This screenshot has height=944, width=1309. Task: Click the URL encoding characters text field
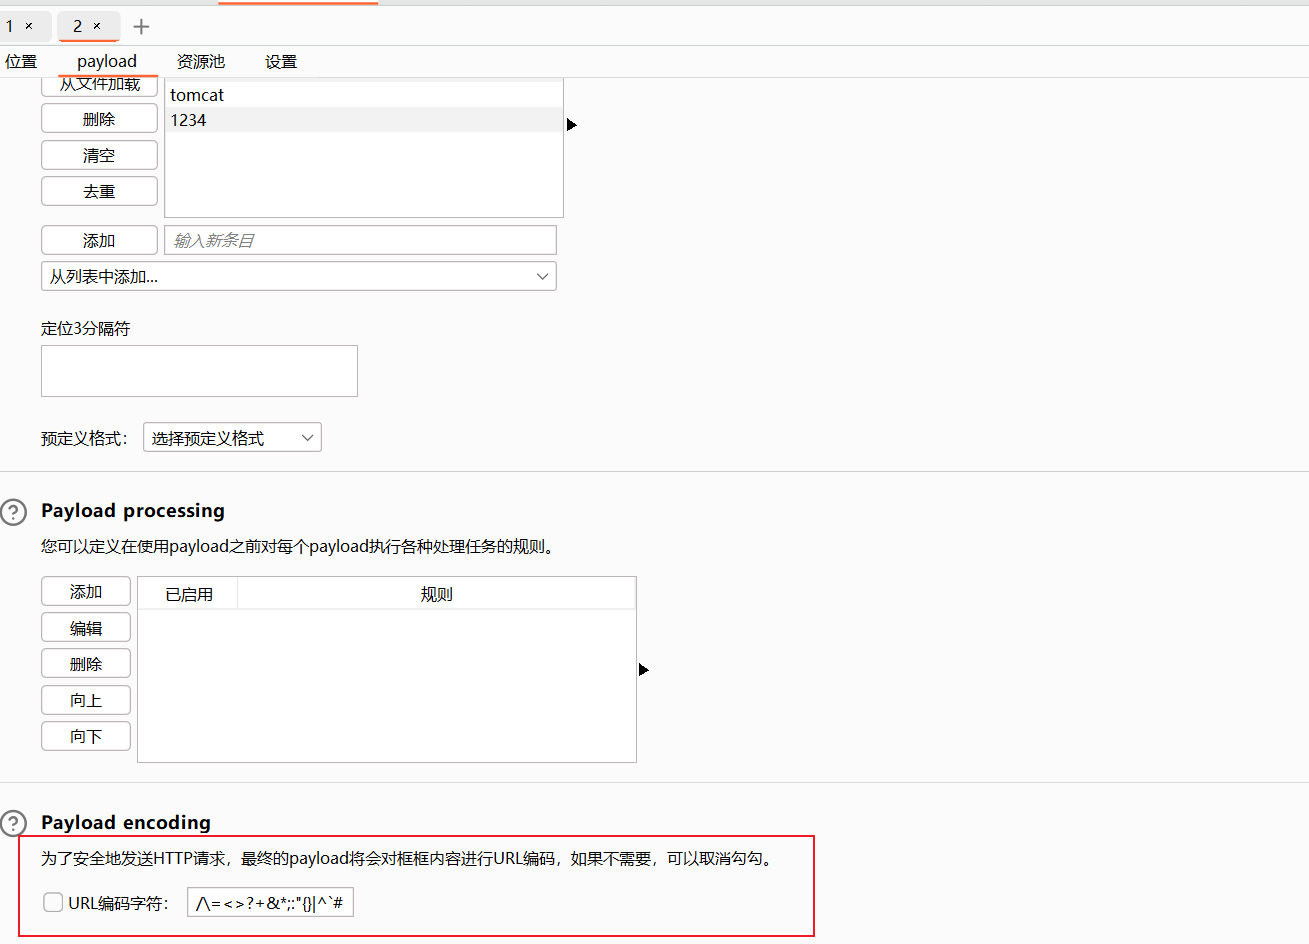click(x=270, y=903)
